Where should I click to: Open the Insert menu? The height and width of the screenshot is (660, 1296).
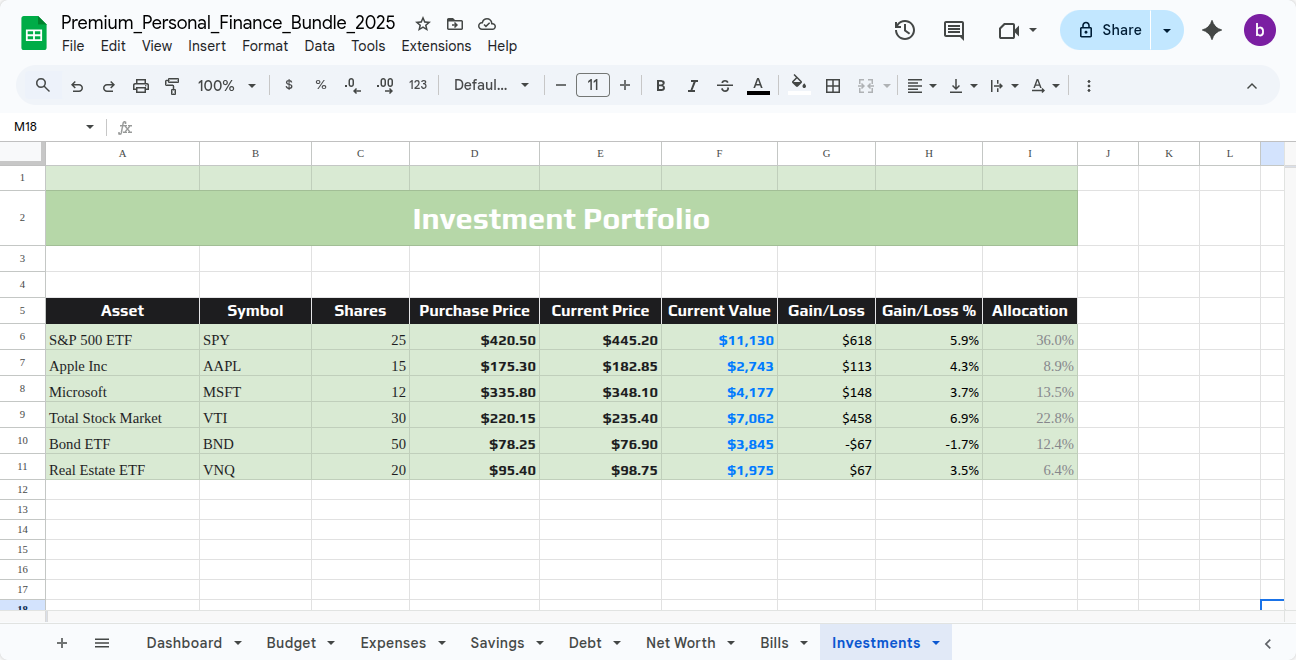pos(207,46)
